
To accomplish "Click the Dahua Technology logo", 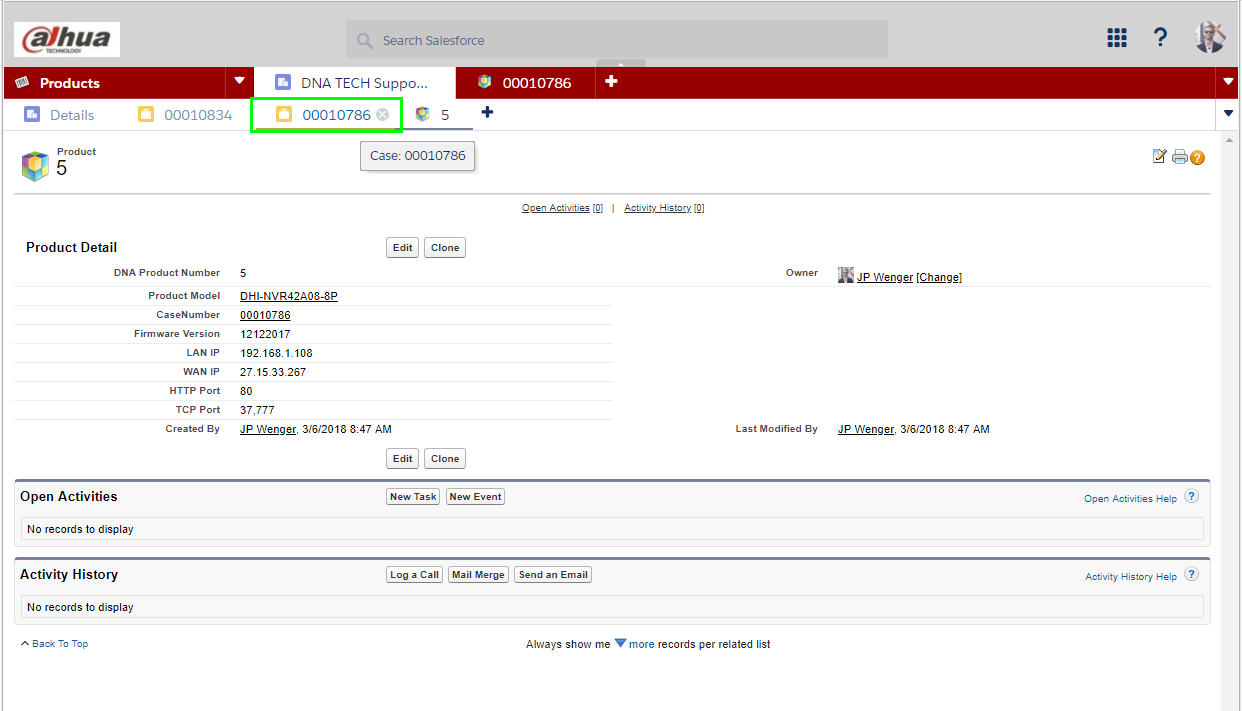I will tap(67, 40).
